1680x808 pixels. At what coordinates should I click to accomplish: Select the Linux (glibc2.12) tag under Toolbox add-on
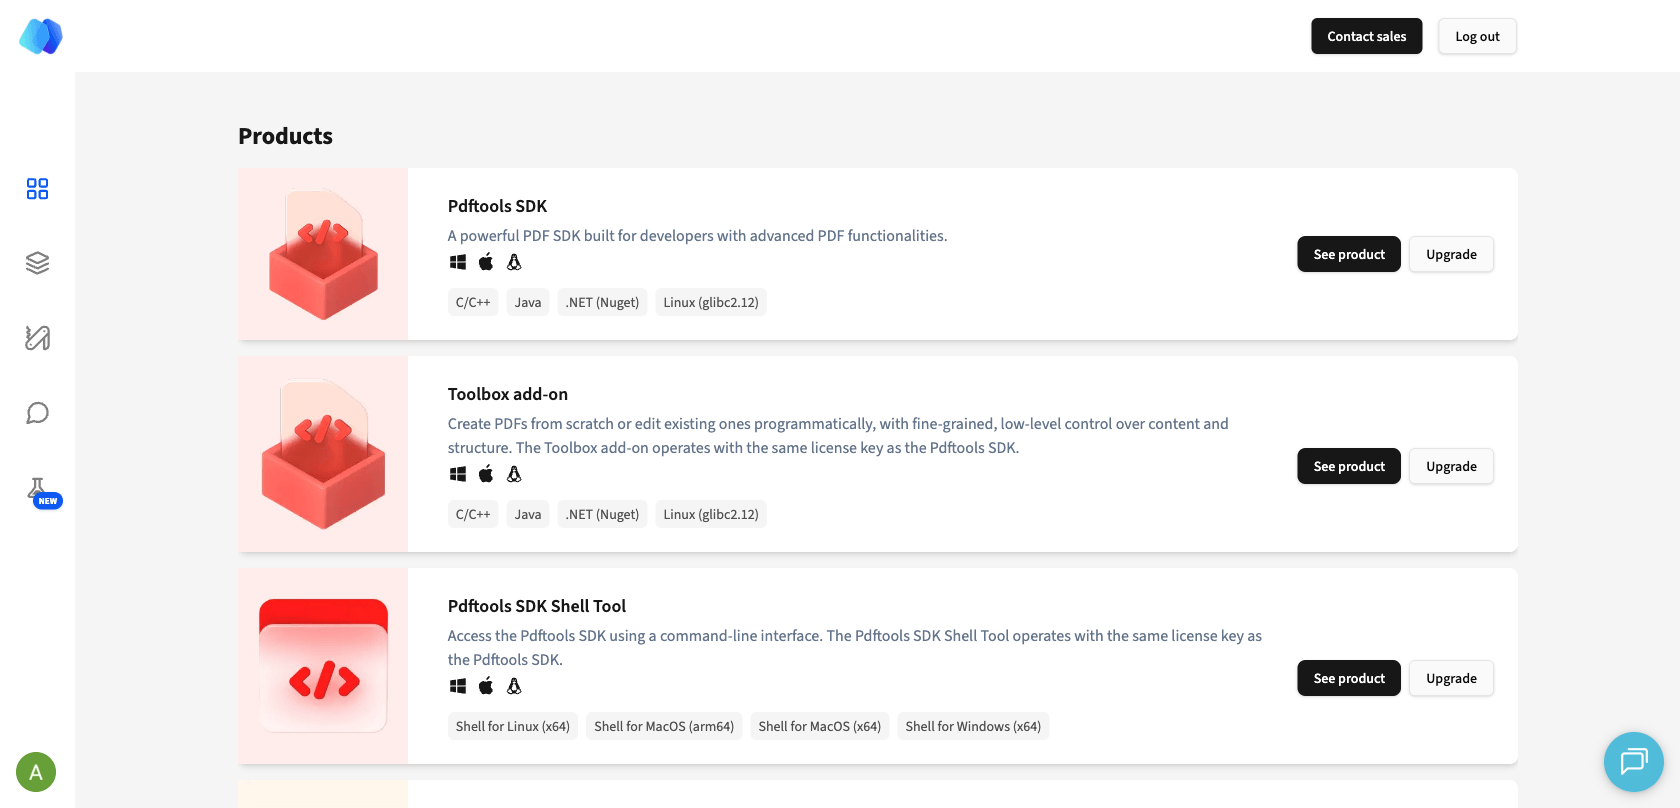[711, 514]
